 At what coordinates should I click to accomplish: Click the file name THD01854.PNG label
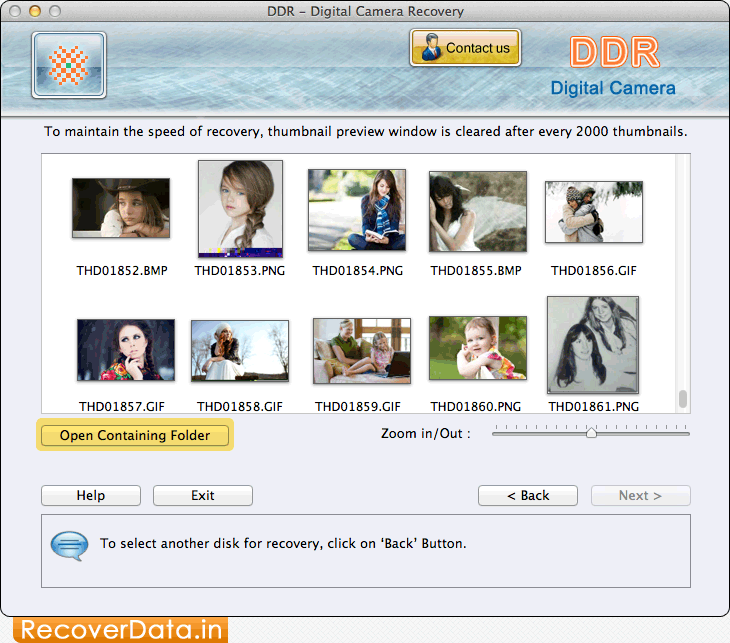pyautogui.click(x=358, y=271)
